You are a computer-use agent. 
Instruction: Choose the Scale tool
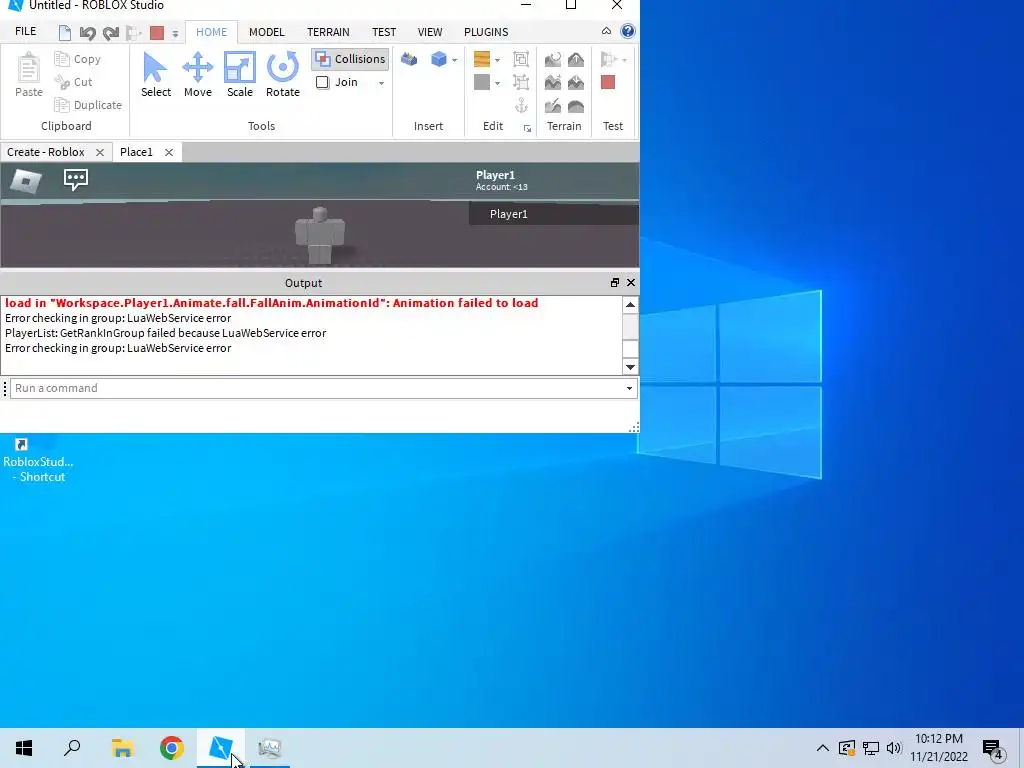pyautogui.click(x=240, y=75)
